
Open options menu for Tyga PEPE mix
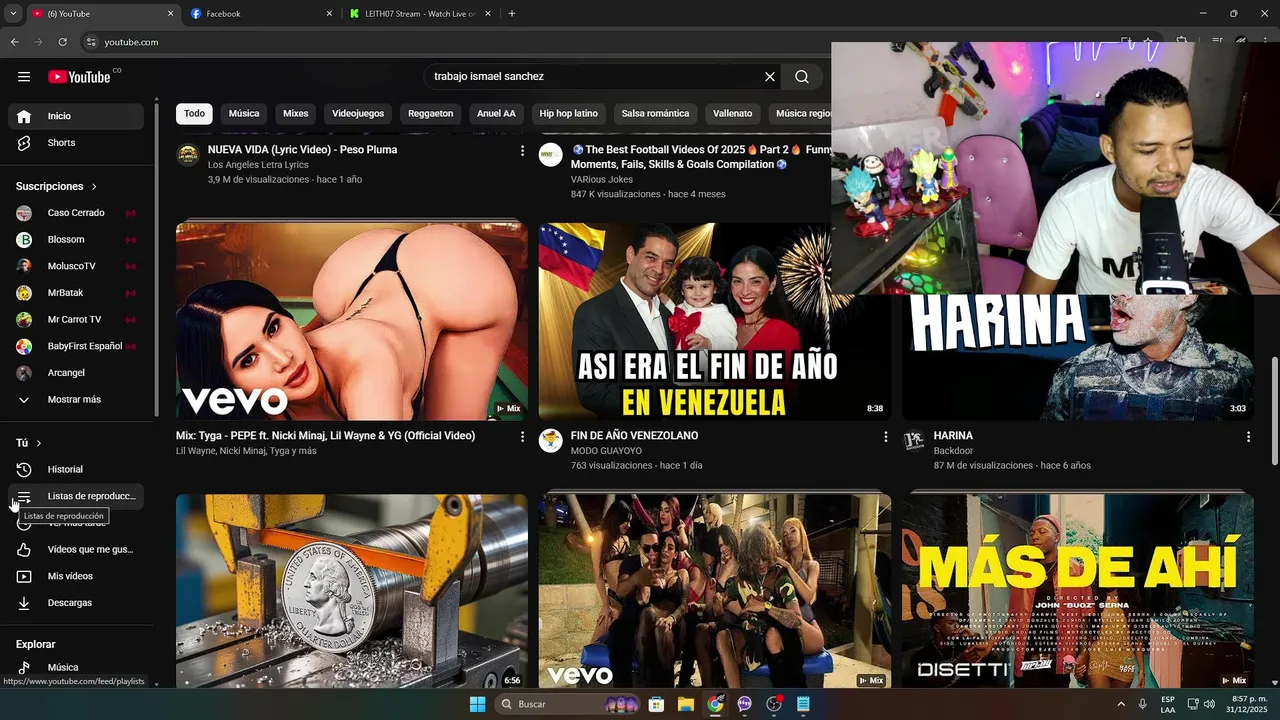(522, 437)
